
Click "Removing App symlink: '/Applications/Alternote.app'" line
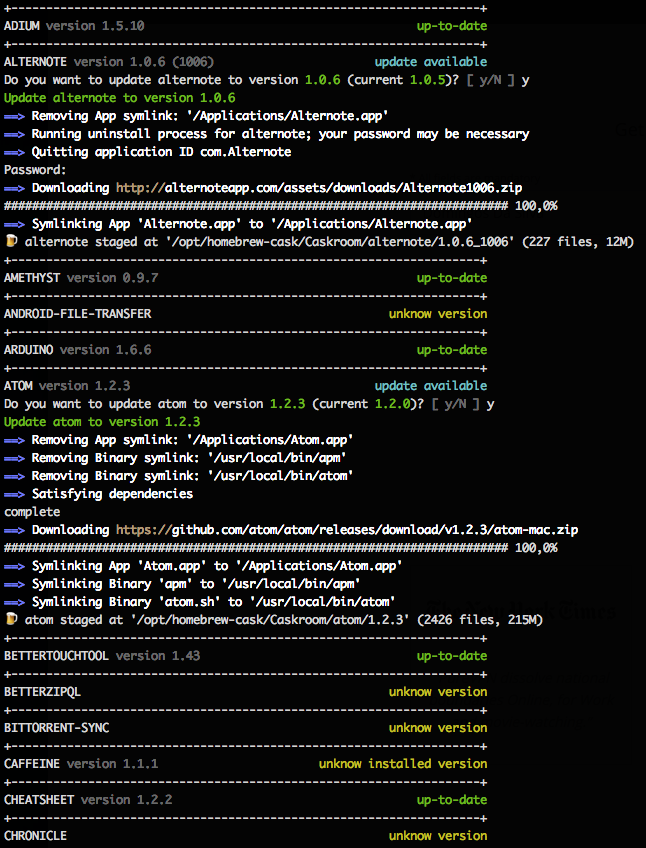(196, 116)
